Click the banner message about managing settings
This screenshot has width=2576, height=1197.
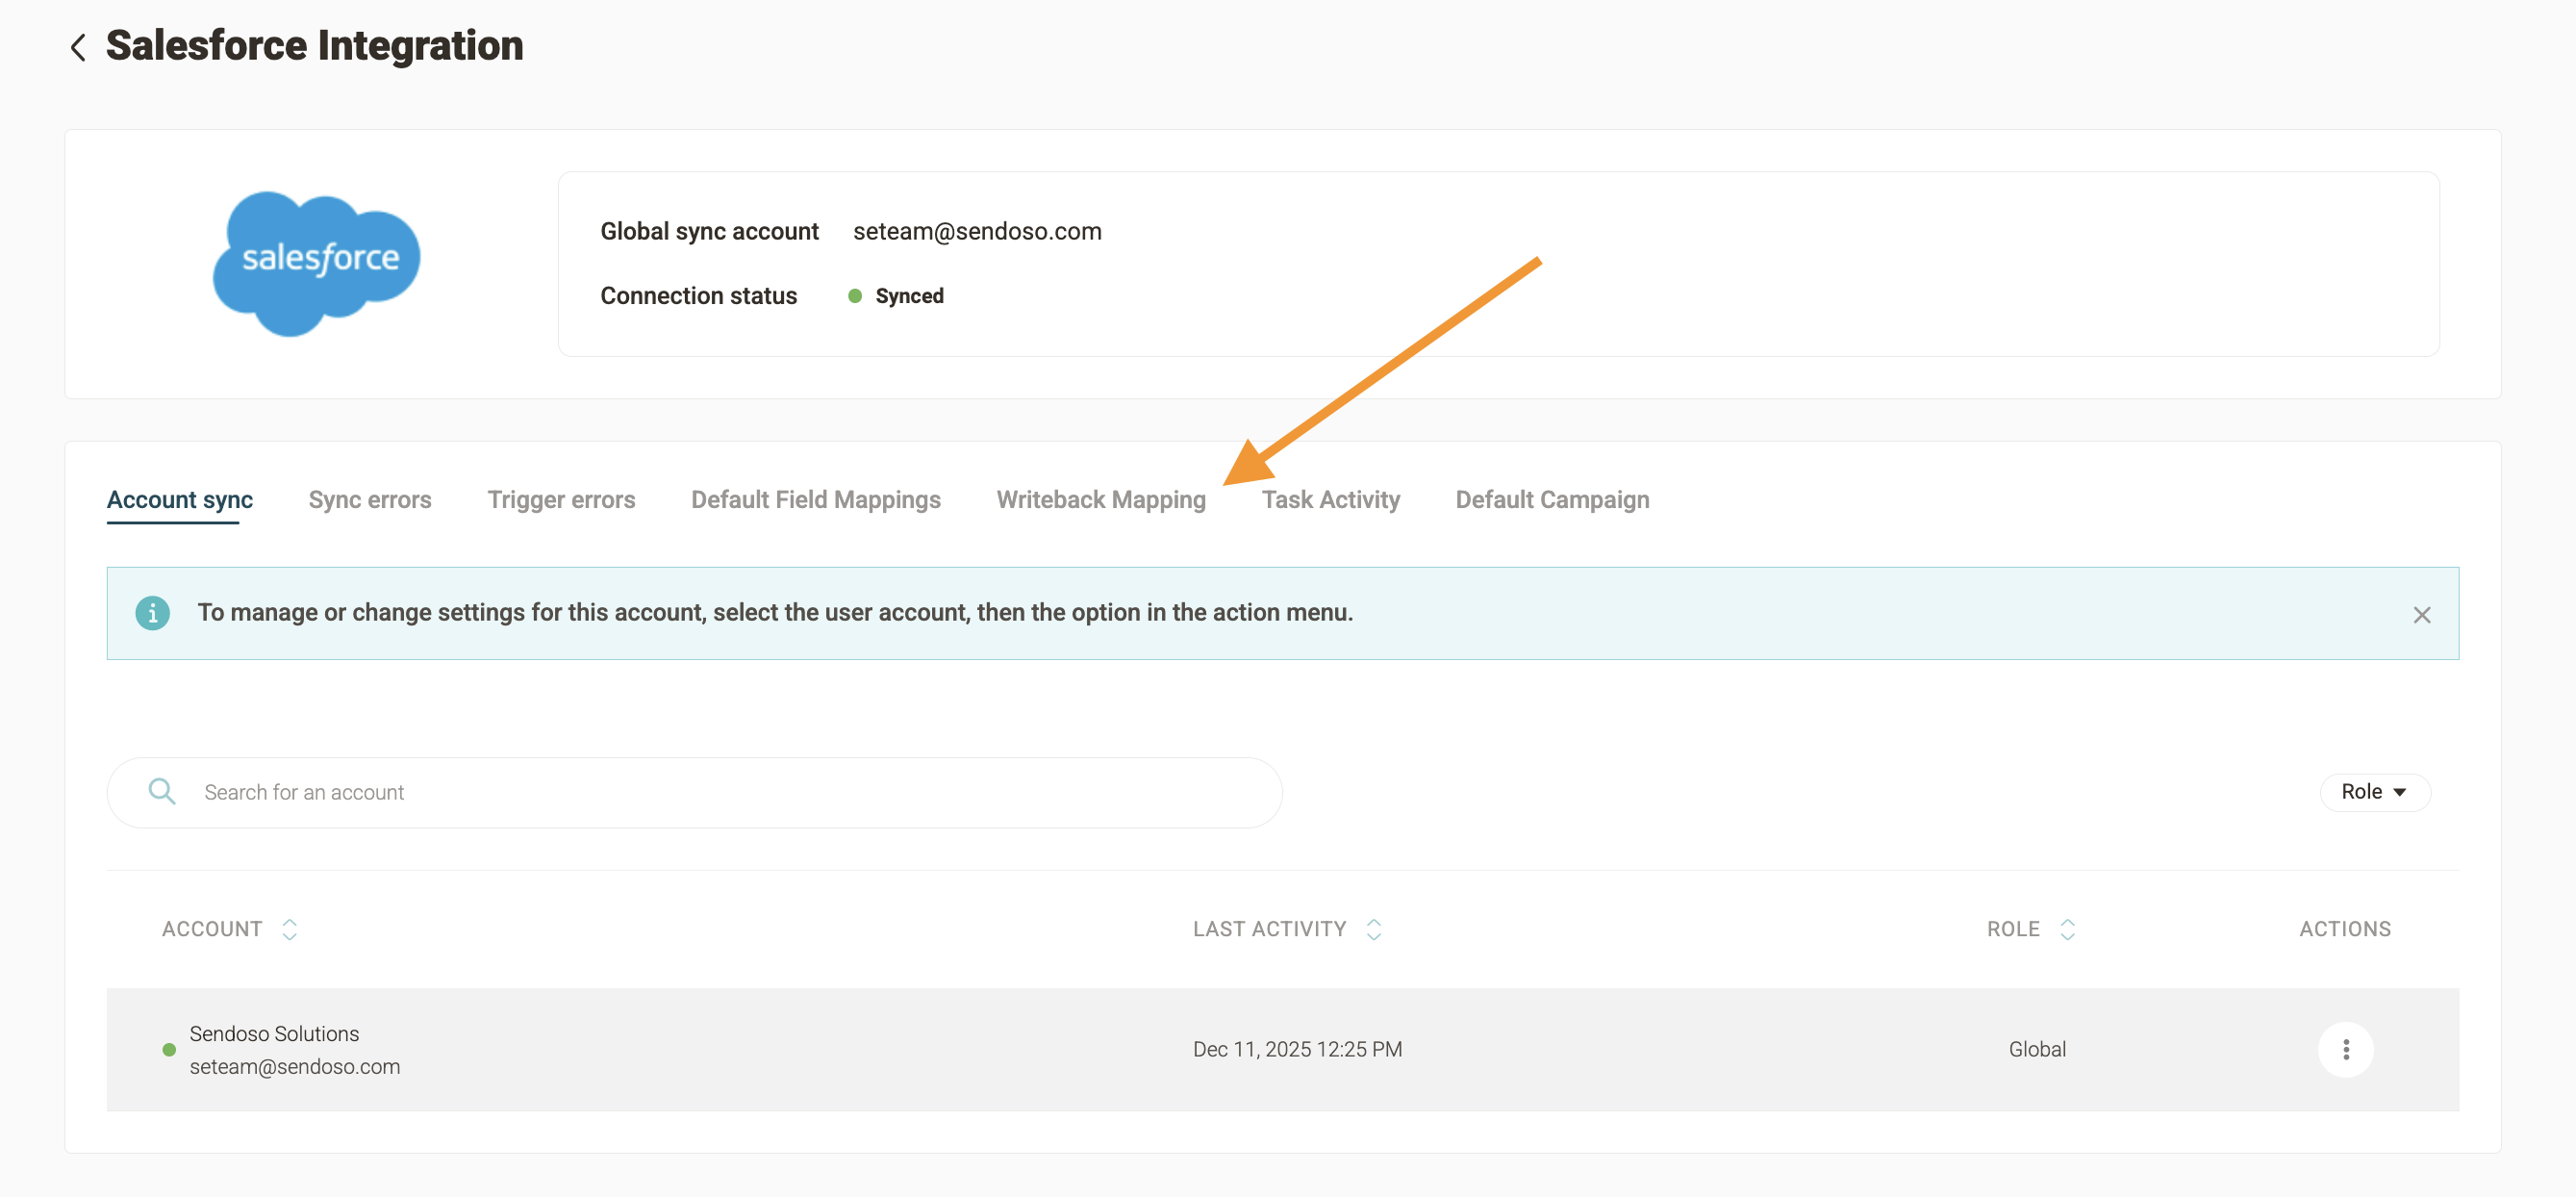click(x=775, y=612)
